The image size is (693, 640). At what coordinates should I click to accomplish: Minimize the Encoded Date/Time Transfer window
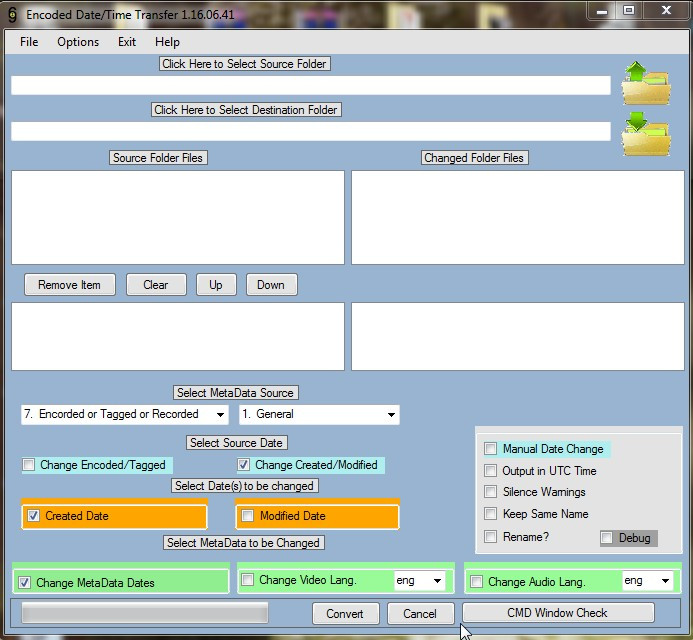pos(602,11)
